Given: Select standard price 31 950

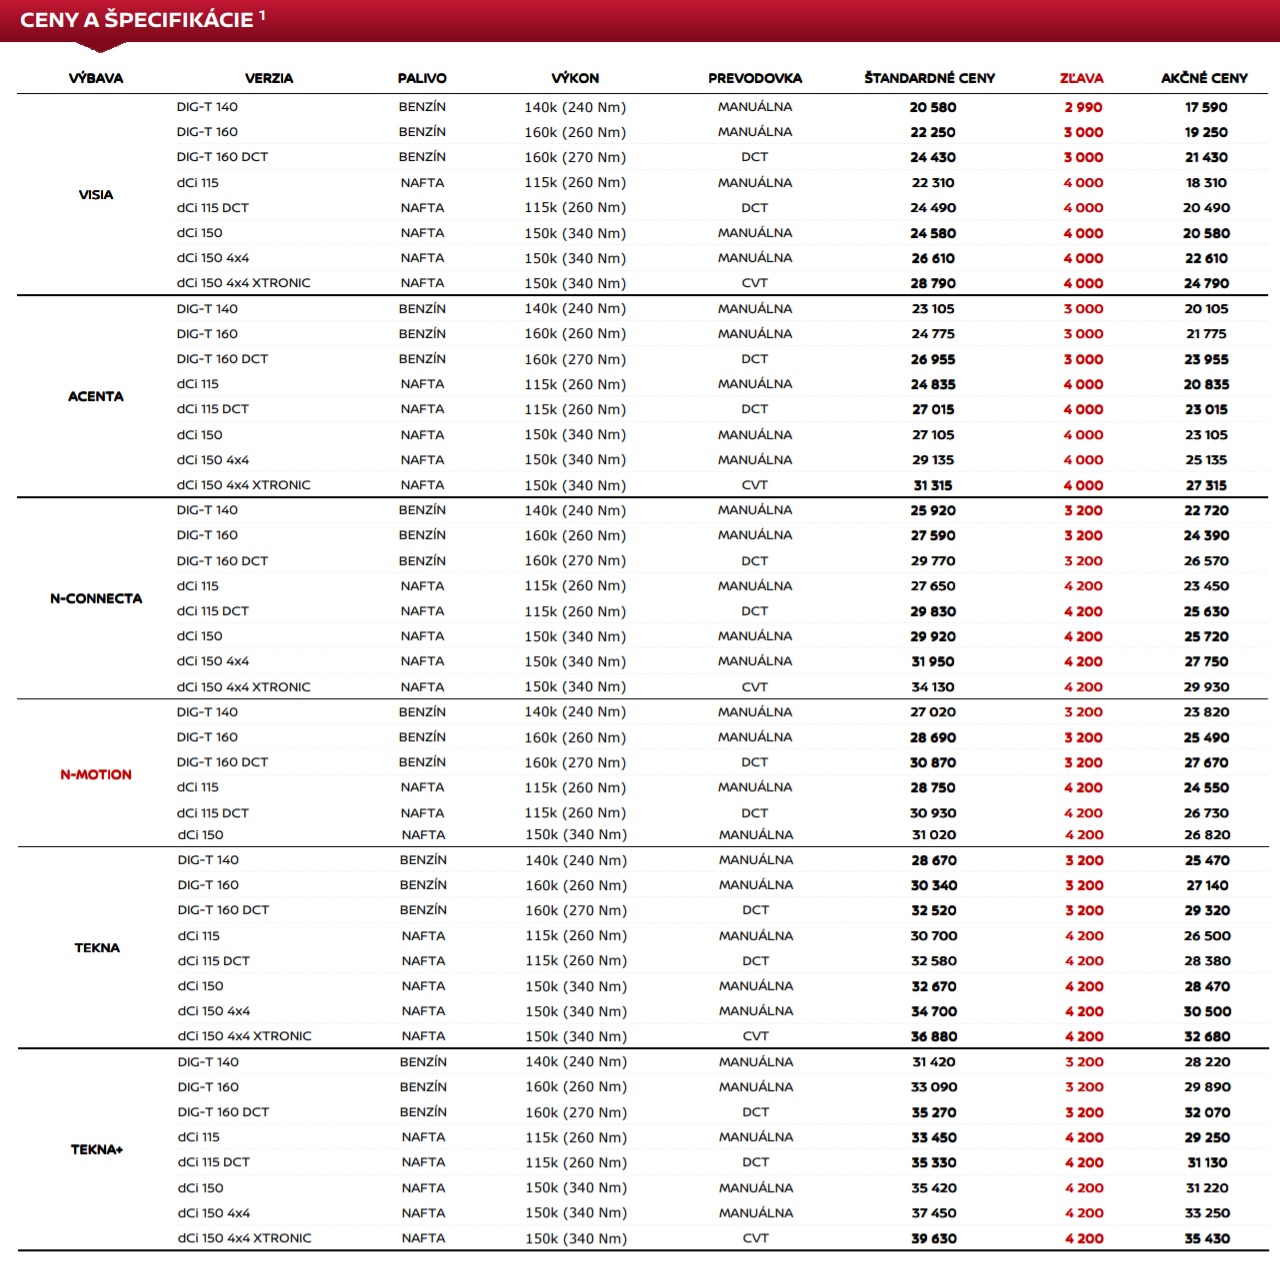Looking at the screenshot, I should tap(933, 662).
